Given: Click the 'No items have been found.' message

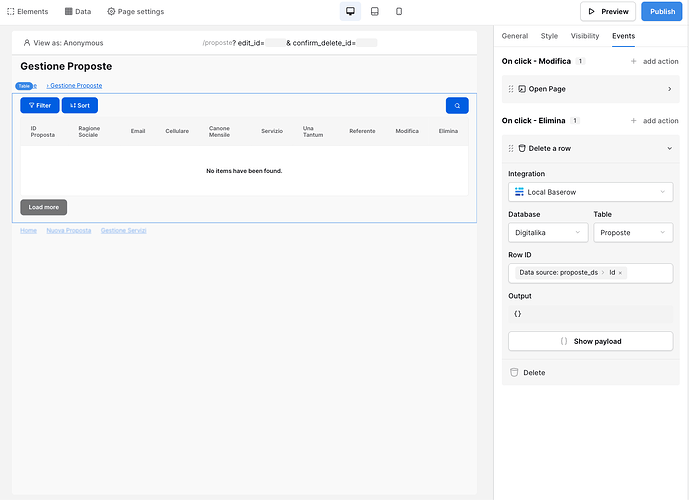Looking at the screenshot, I should [244, 171].
